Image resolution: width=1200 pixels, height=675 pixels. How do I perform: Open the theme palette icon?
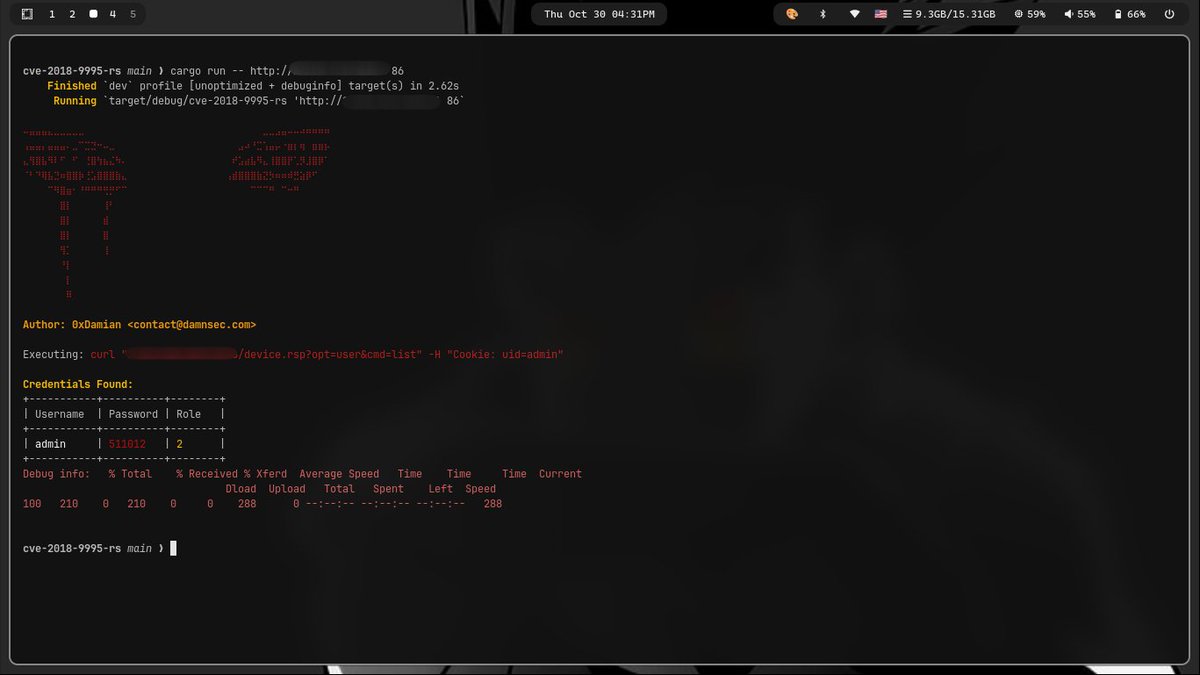tap(792, 14)
